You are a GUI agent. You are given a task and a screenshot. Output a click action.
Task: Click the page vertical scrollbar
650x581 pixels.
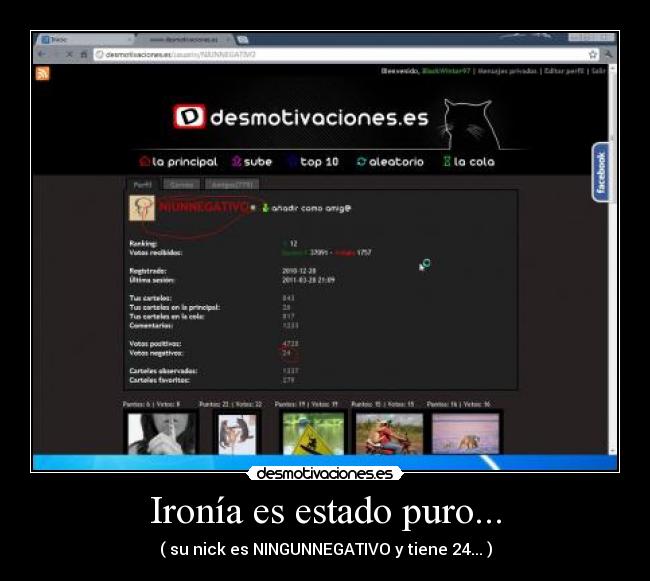[612, 259]
